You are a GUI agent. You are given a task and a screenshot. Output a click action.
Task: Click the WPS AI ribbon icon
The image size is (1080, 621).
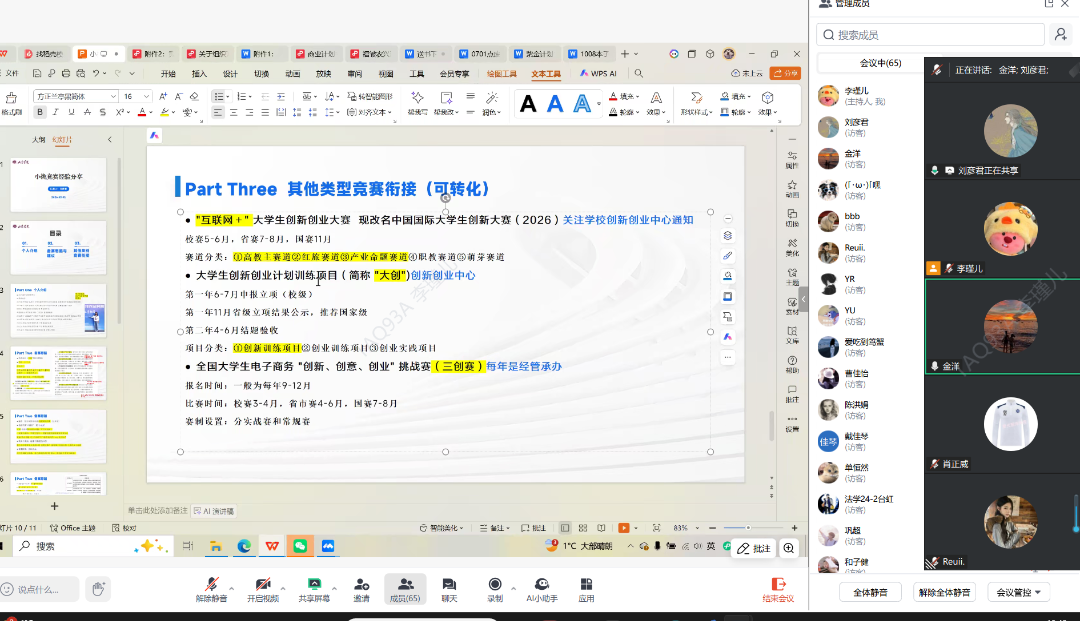coord(598,73)
